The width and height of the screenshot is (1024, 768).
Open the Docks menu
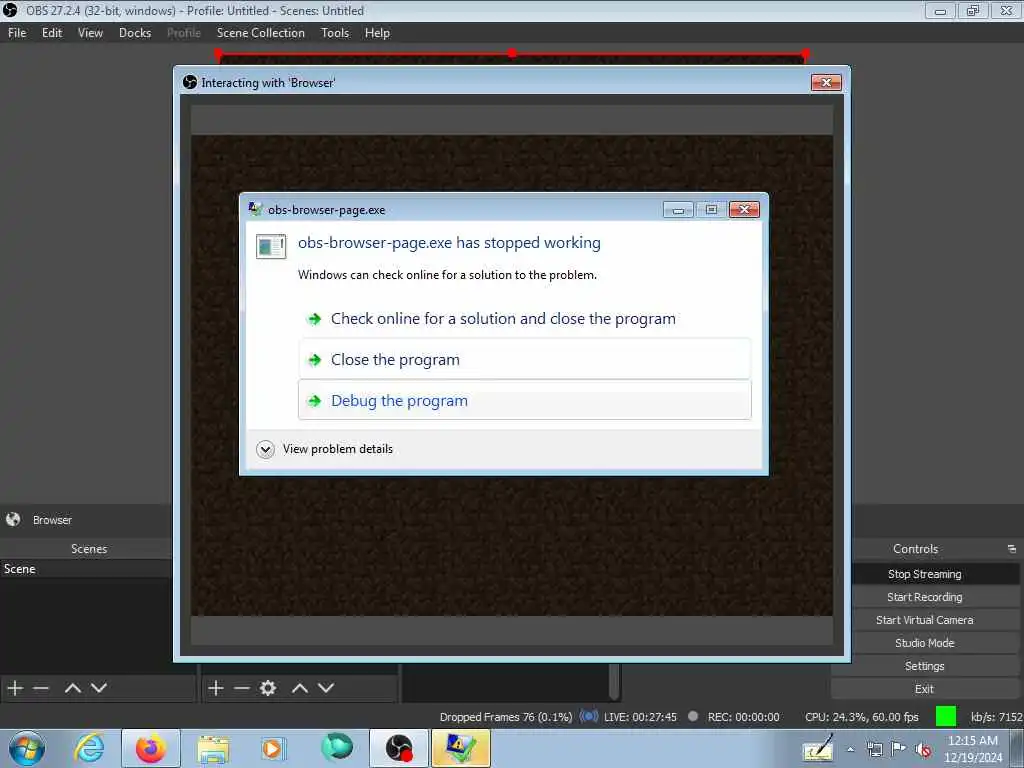135,33
